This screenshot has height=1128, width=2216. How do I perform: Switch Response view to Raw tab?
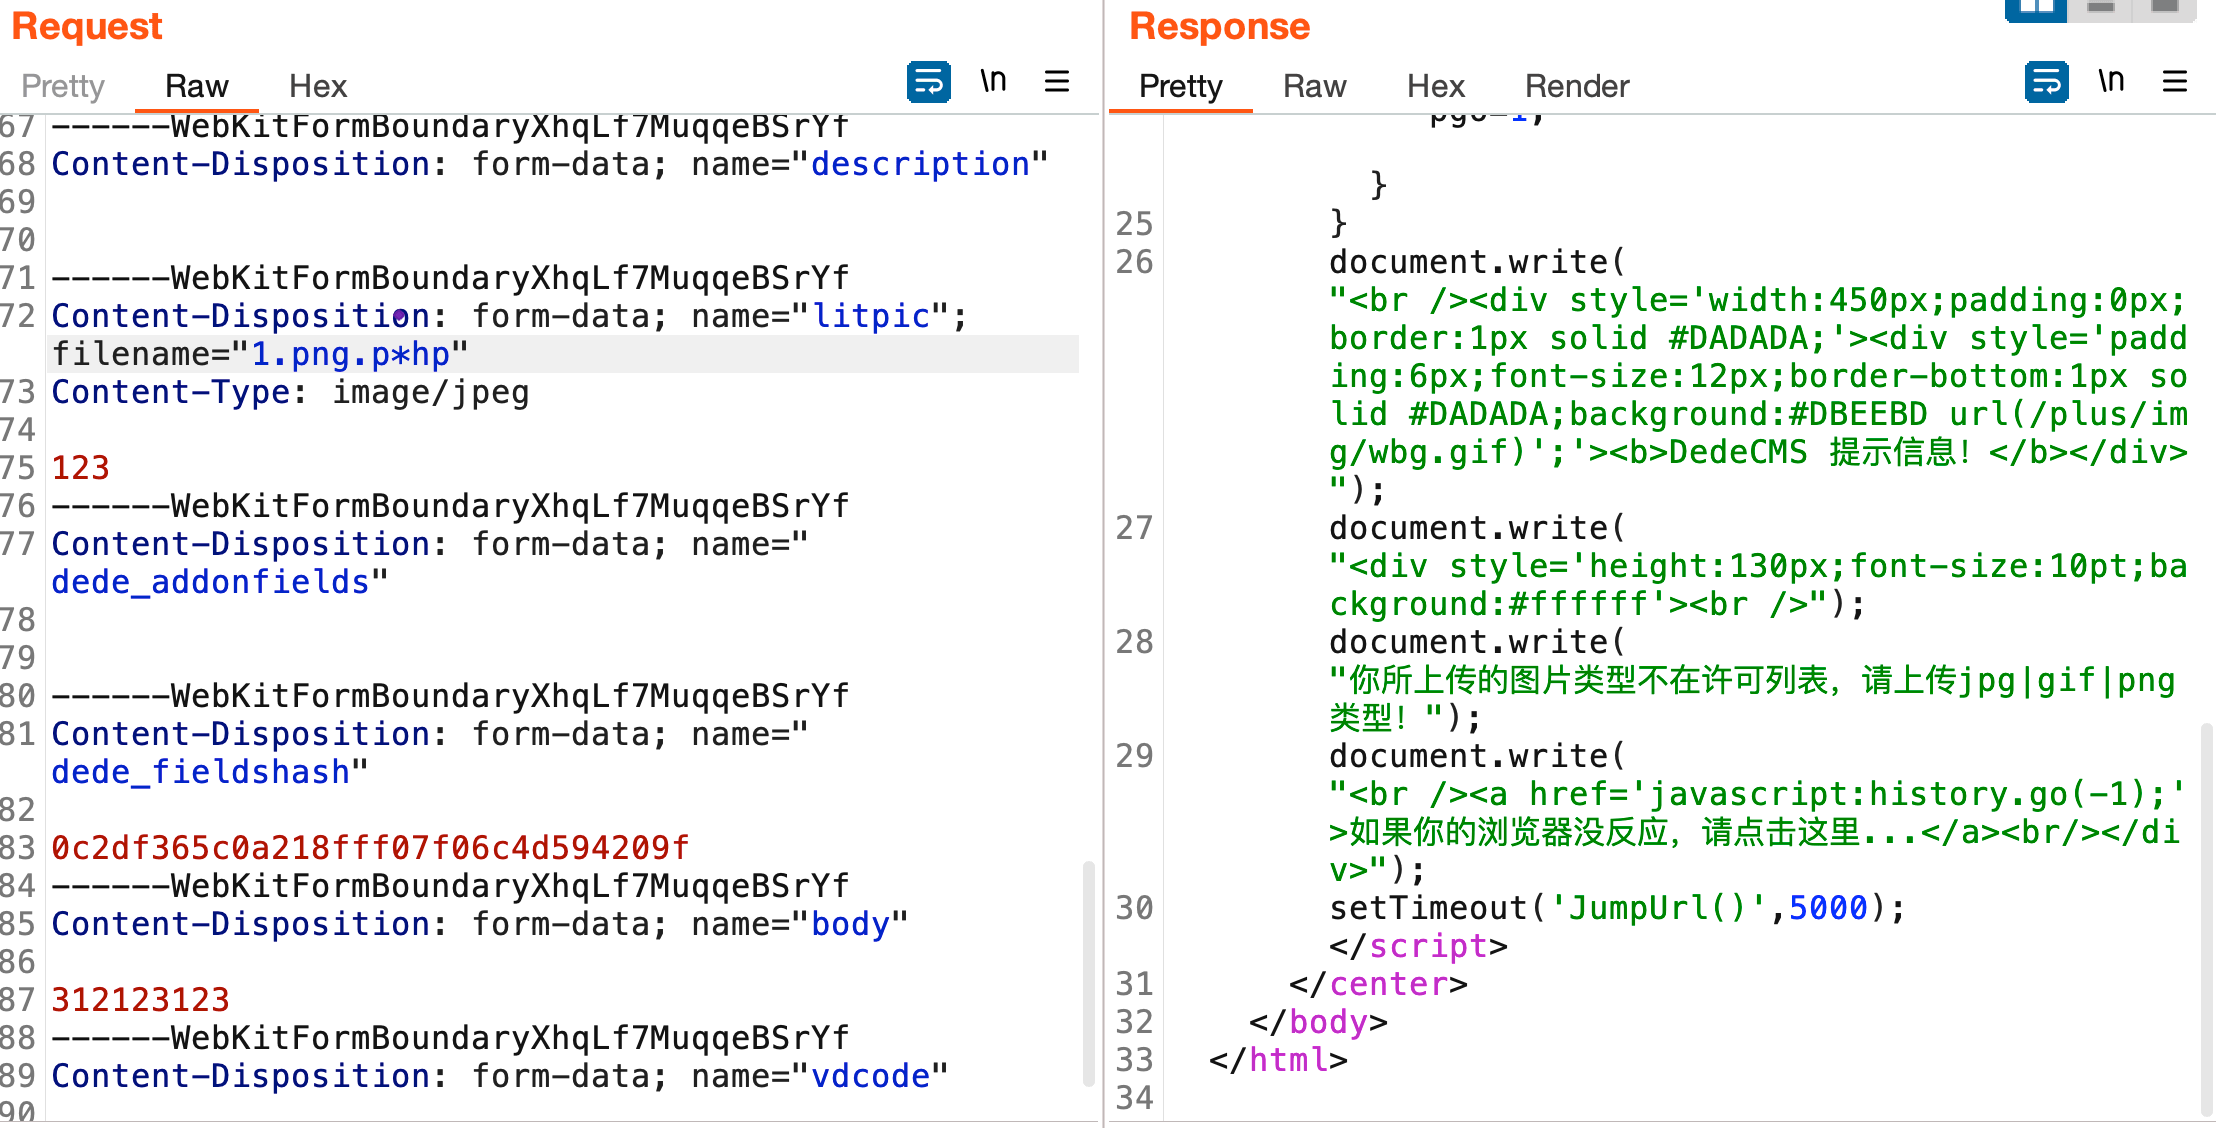(x=1315, y=86)
